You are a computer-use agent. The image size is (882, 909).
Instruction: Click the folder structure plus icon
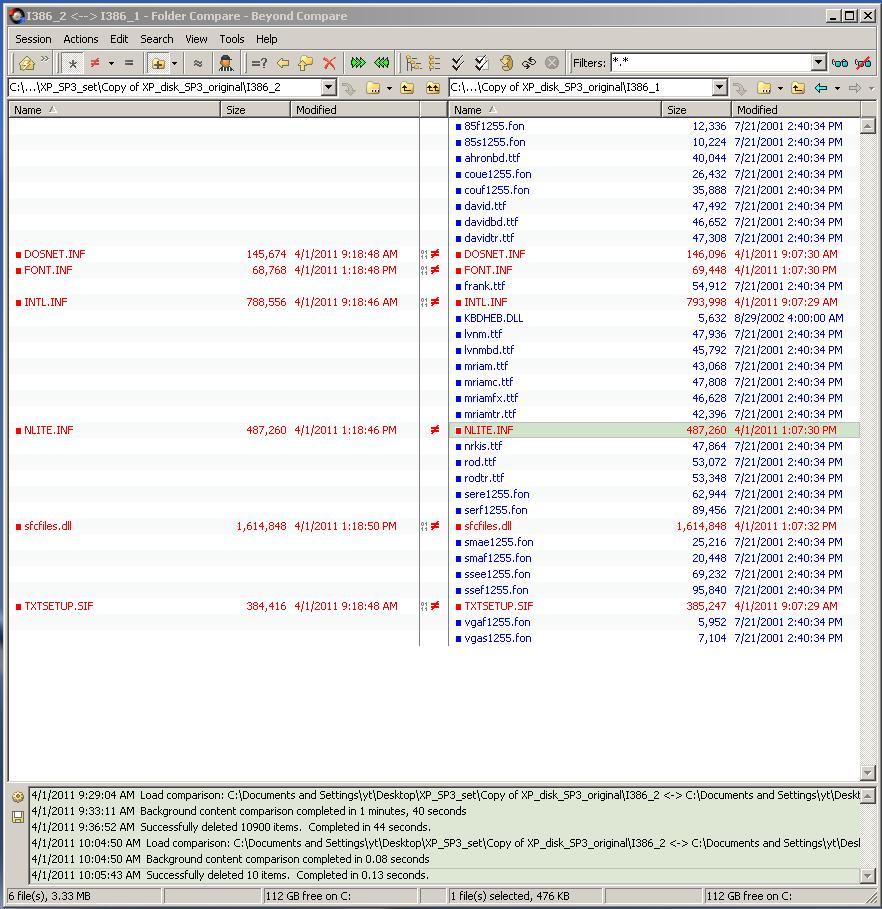[x=158, y=63]
